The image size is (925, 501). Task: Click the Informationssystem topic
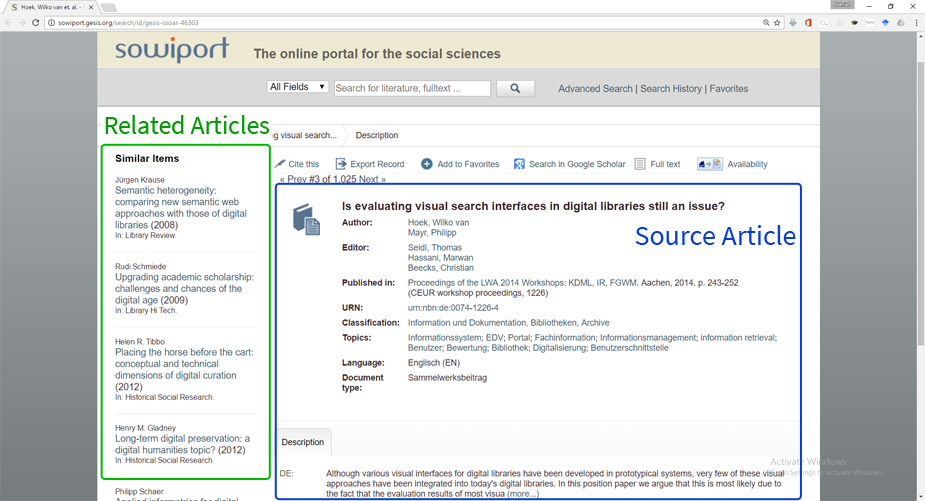click(445, 338)
